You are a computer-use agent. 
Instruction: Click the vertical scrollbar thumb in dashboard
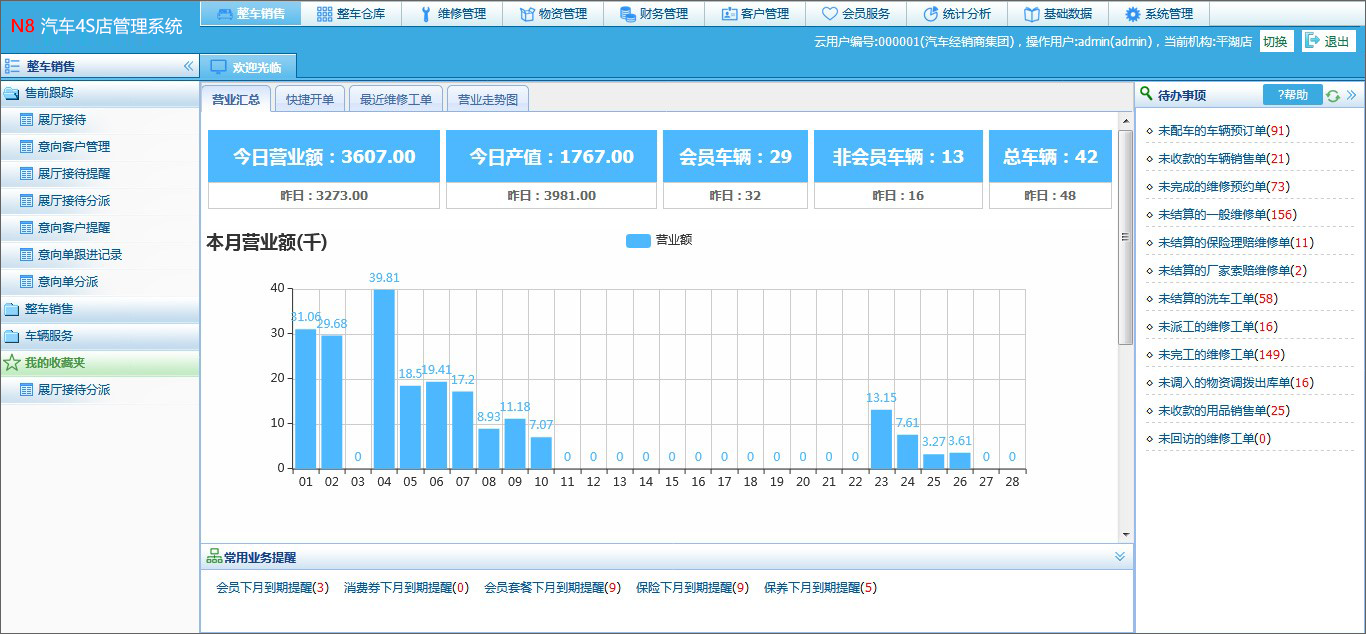1126,236
